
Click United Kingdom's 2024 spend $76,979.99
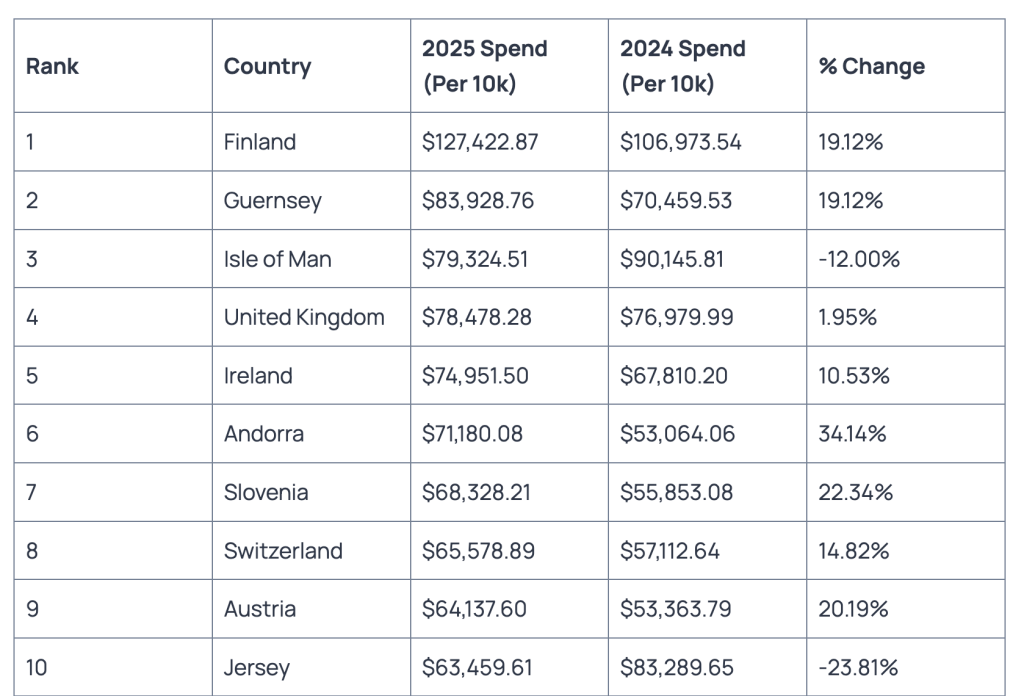coord(676,318)
